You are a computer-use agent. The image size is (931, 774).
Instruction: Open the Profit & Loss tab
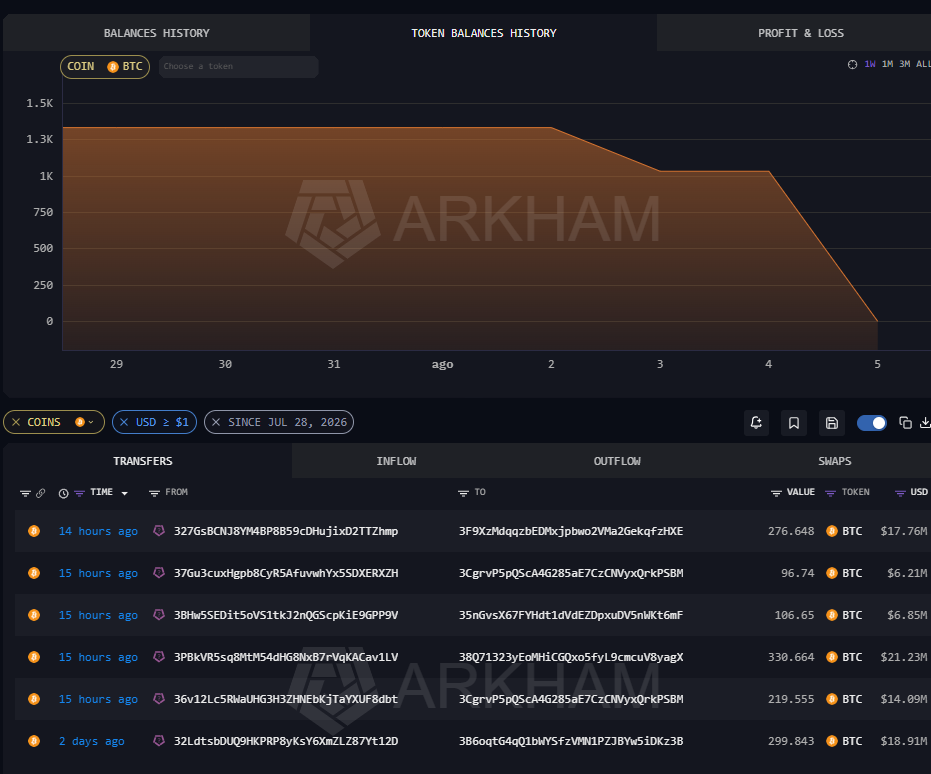pyautogui.click(x=800, y=33)
